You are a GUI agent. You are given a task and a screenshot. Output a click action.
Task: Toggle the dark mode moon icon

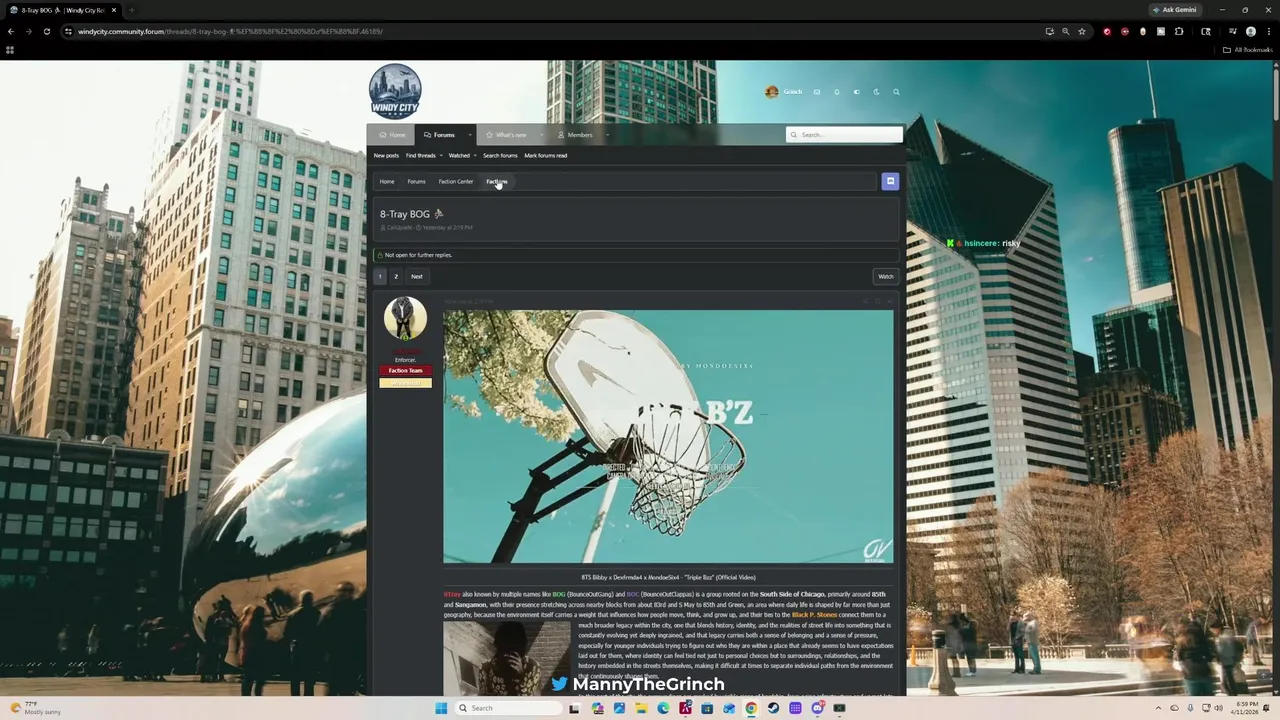click(876, 92)
